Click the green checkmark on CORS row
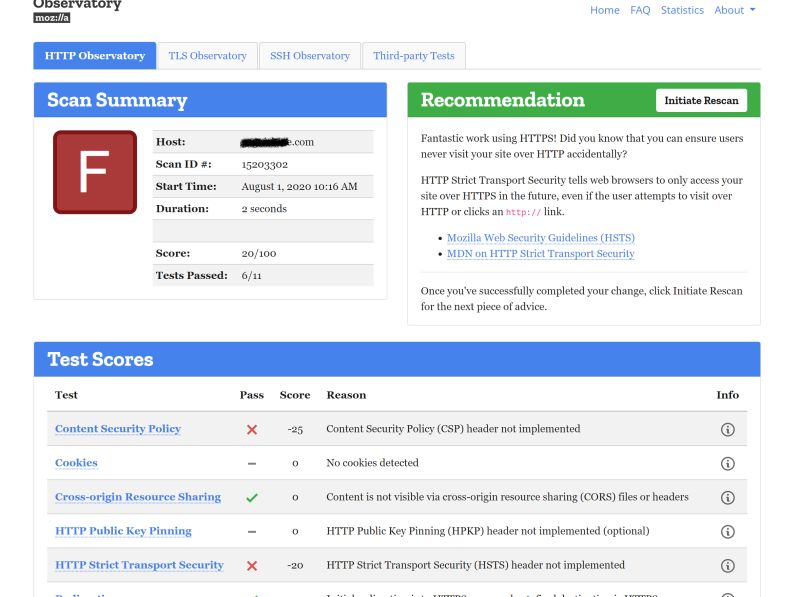The width and height of the screenshot is (800, 597). tap(252, 496)
